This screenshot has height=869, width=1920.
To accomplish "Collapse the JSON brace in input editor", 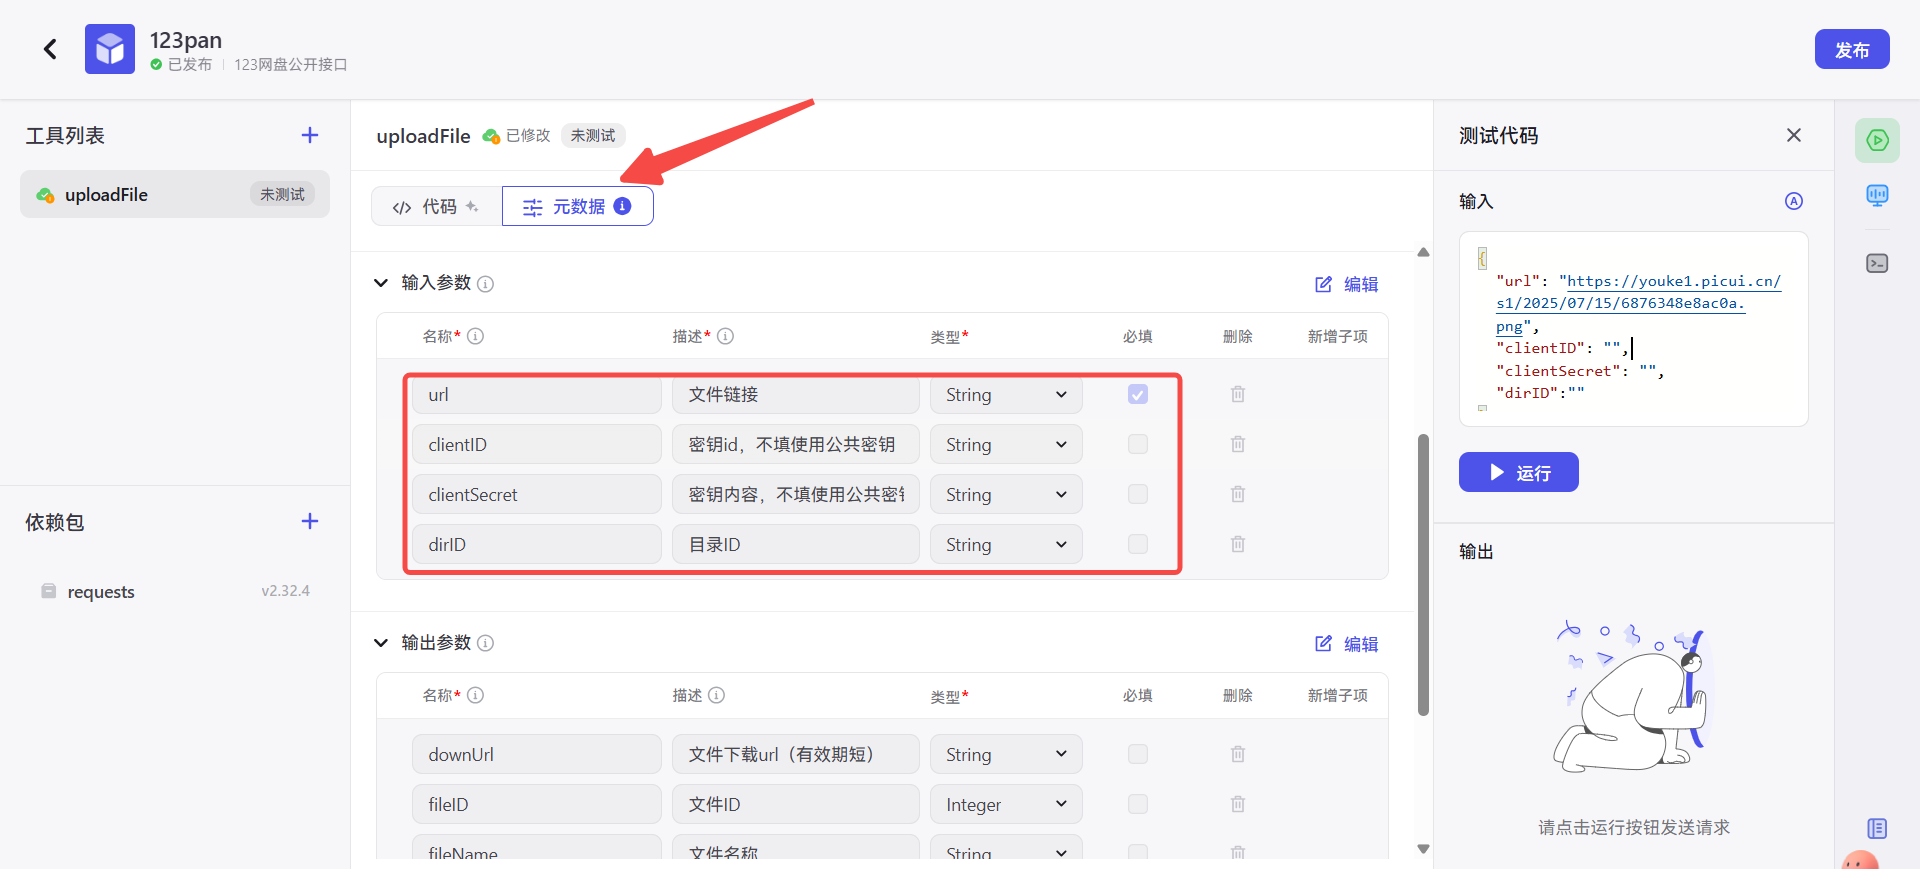I will [1482, 258].
